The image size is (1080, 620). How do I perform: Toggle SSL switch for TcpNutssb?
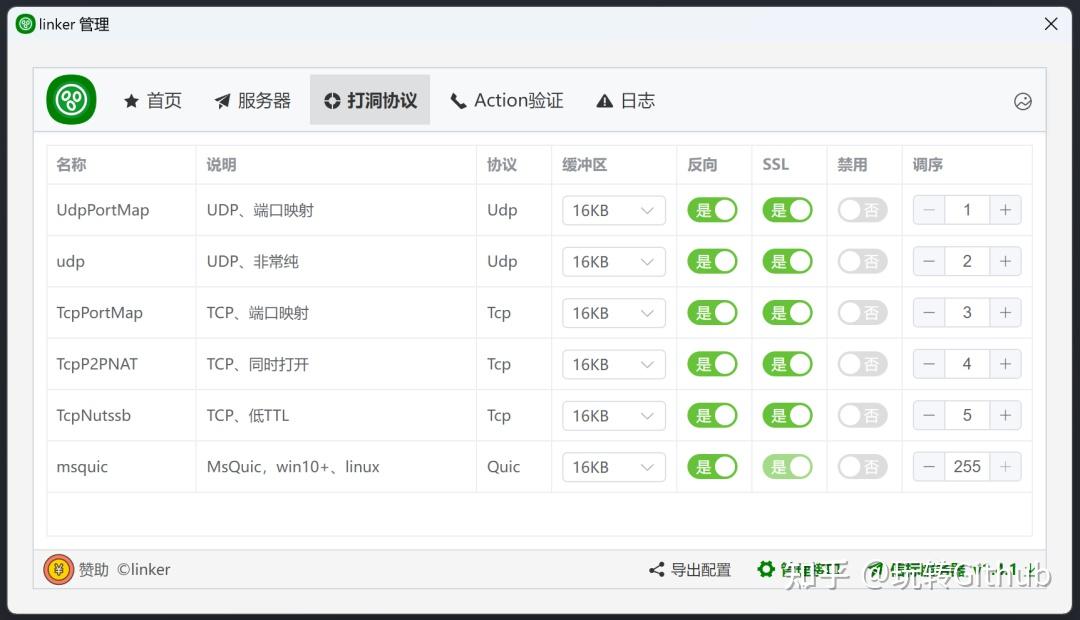pos(787,415)
